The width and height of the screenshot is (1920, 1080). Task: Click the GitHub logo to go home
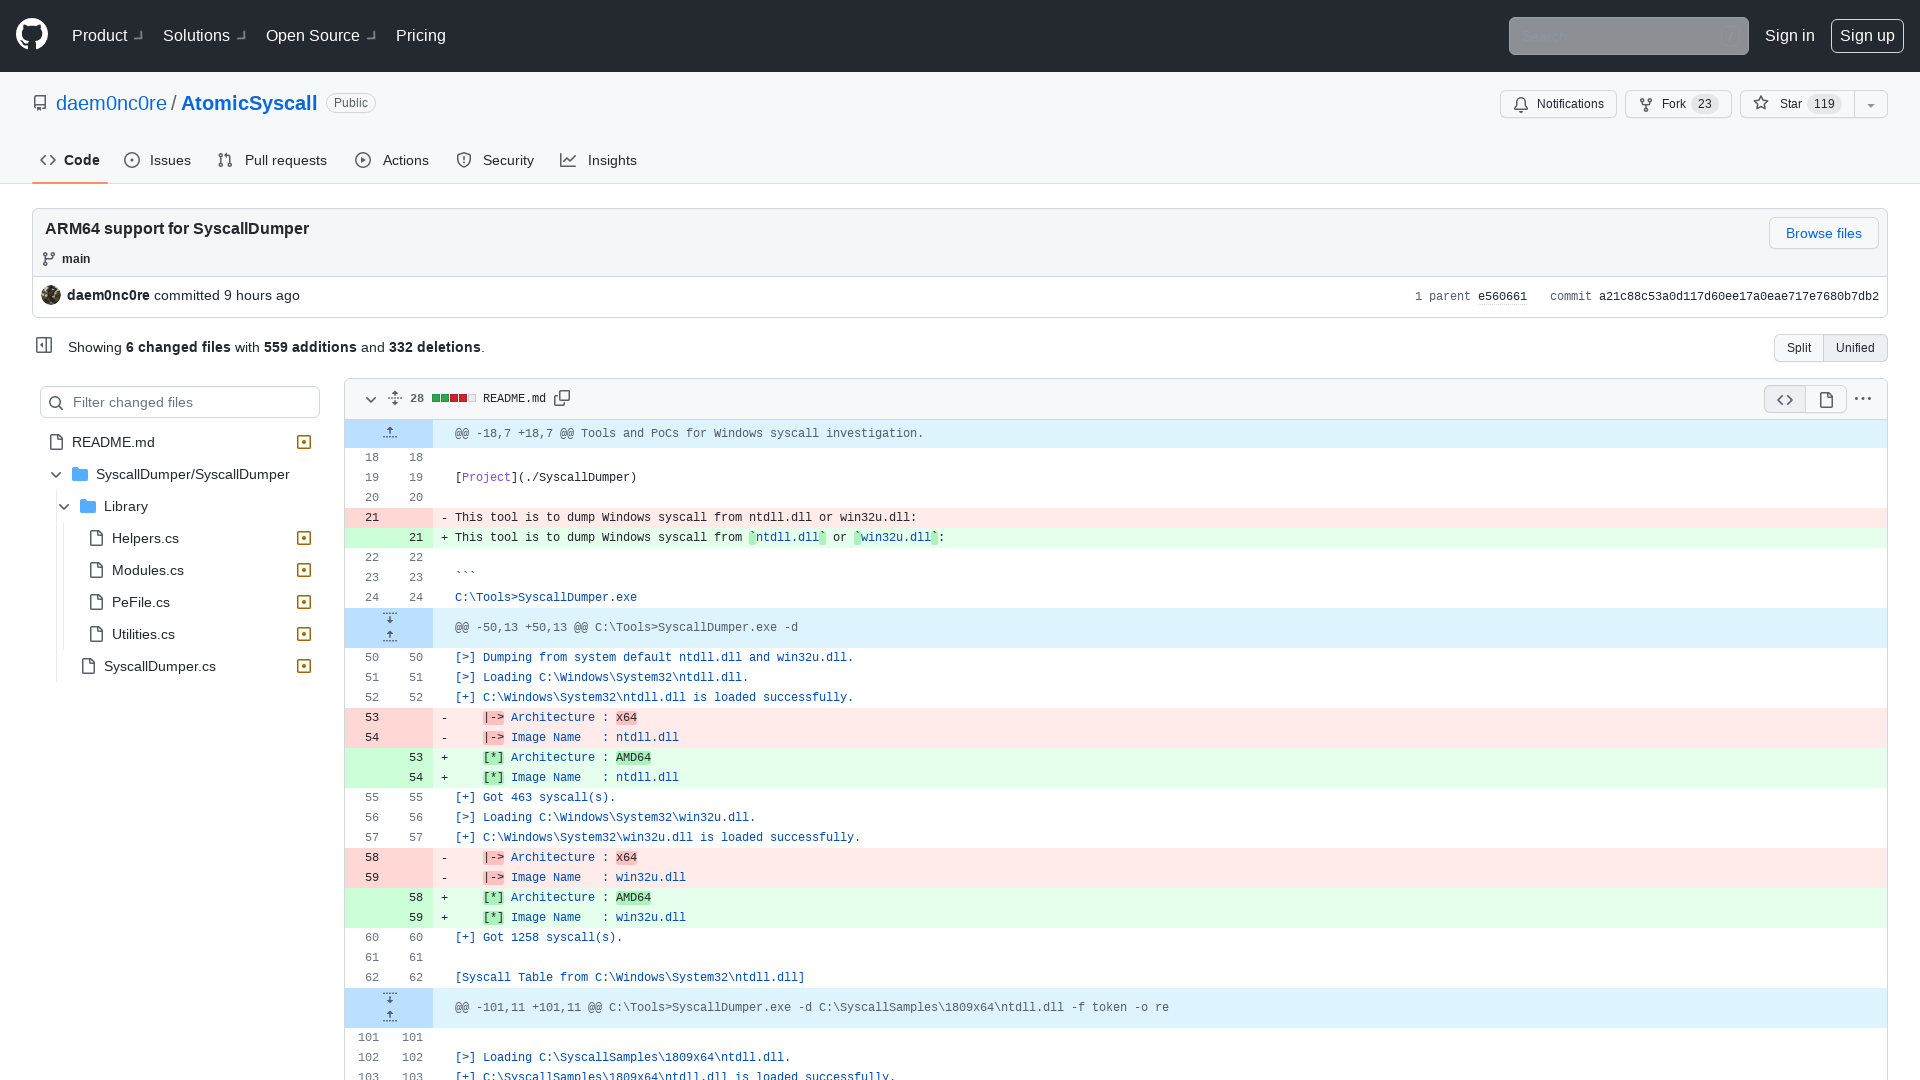click(30, 34)
